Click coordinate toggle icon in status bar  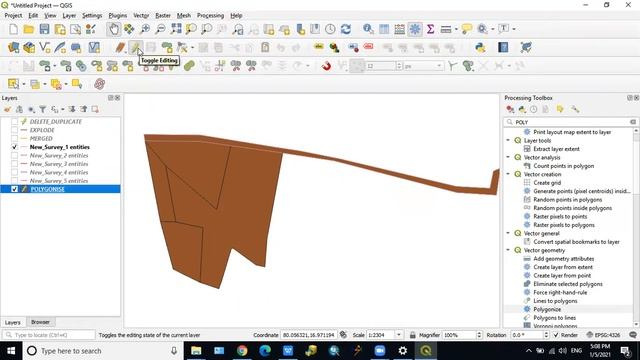point(343,335)
